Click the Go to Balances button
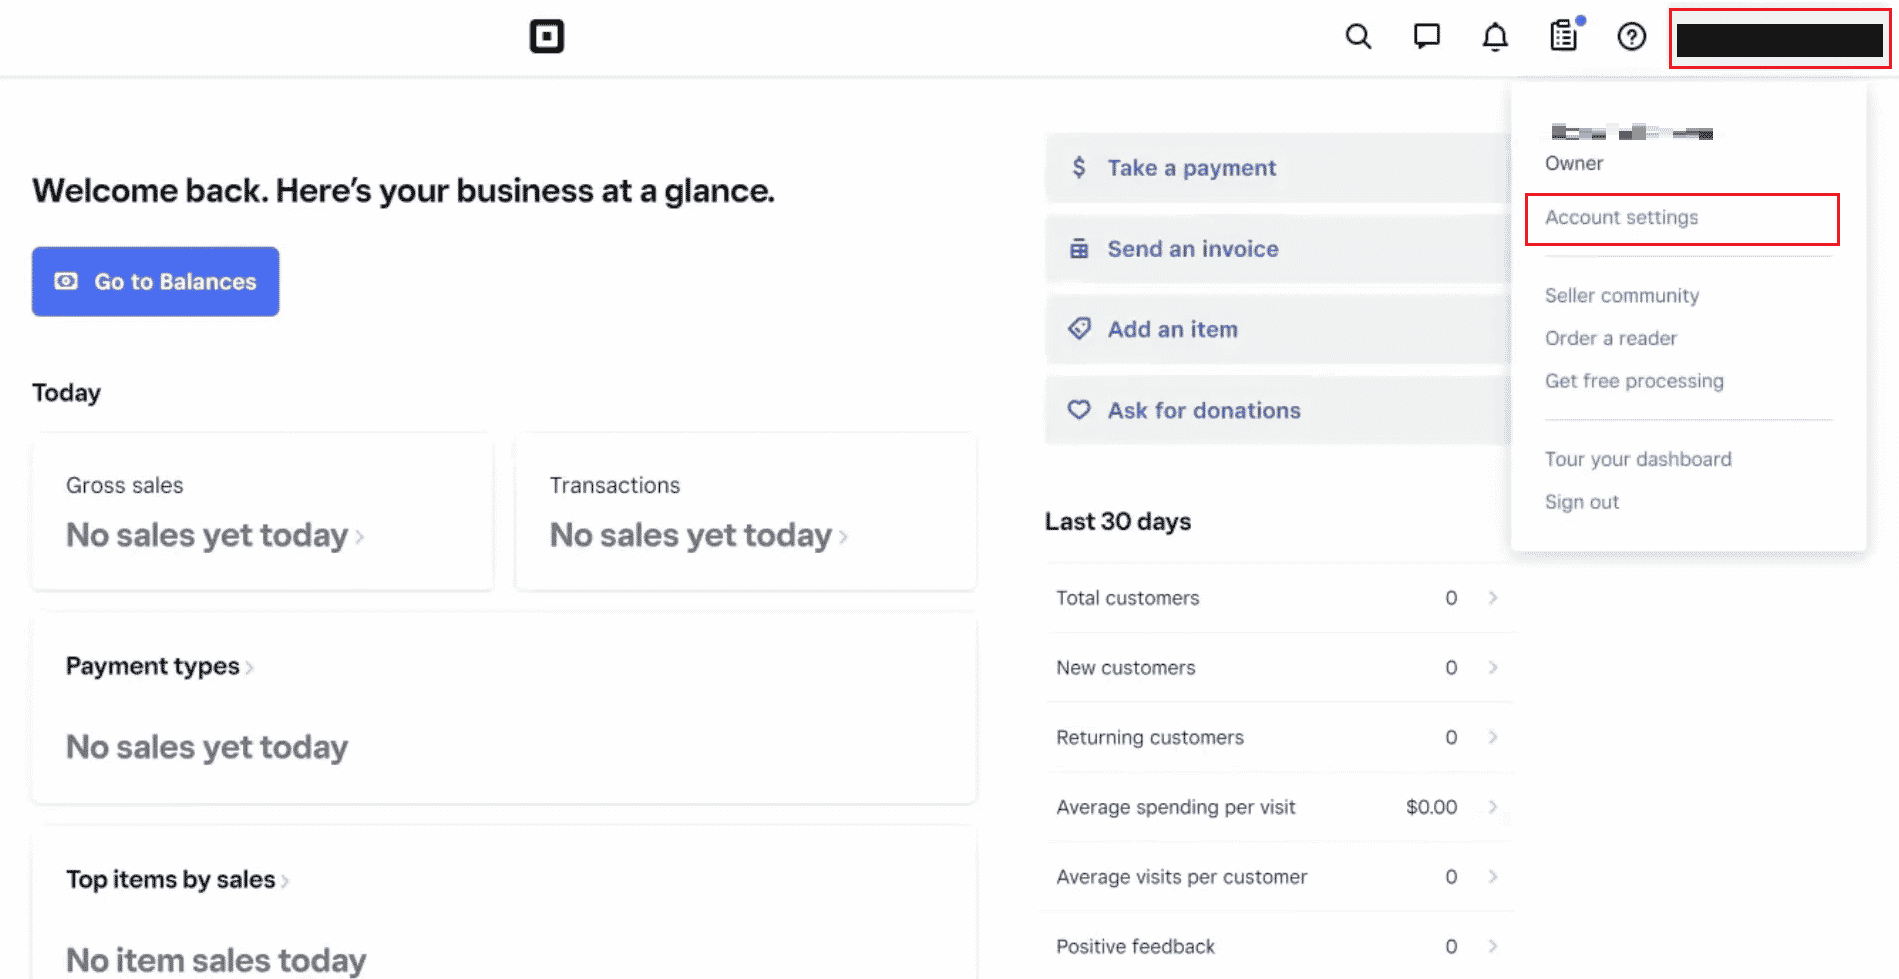The image size is (1899, 979). (x=155, y=281)
